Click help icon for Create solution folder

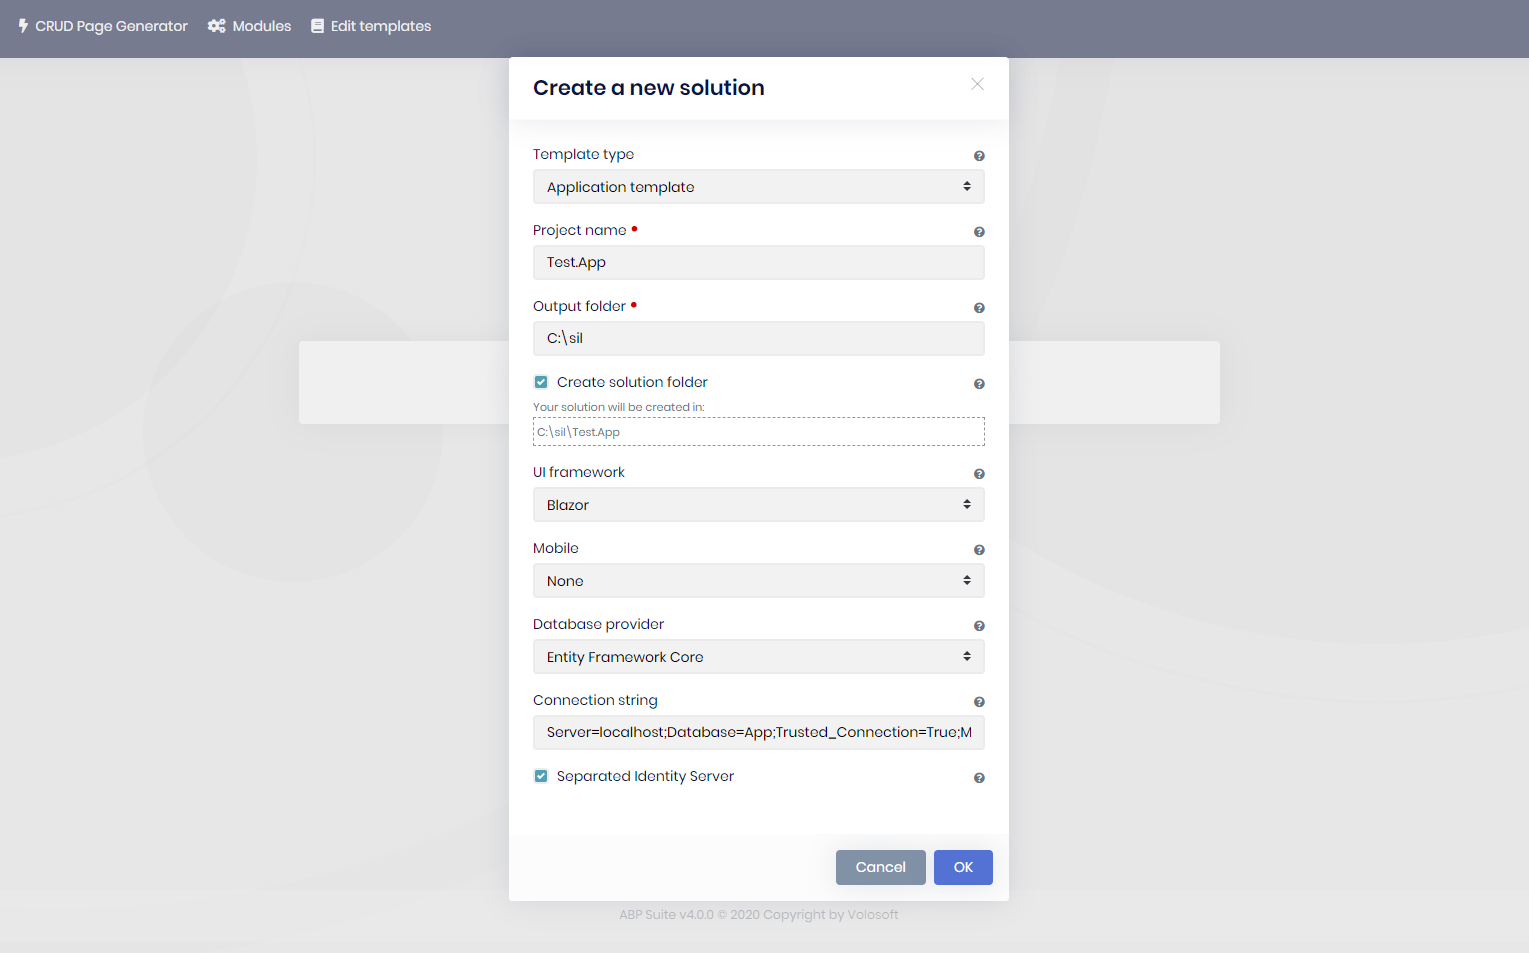tap(979, 384)
